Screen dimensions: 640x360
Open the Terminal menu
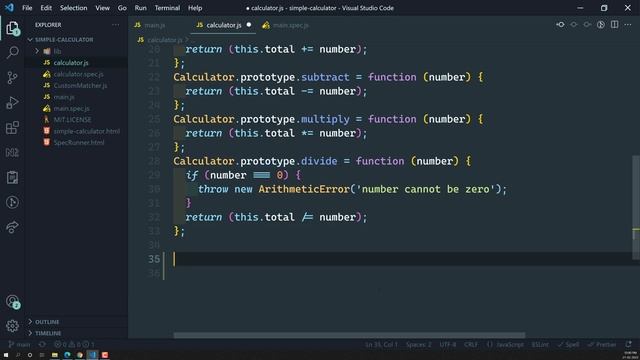tap(167, 8)
